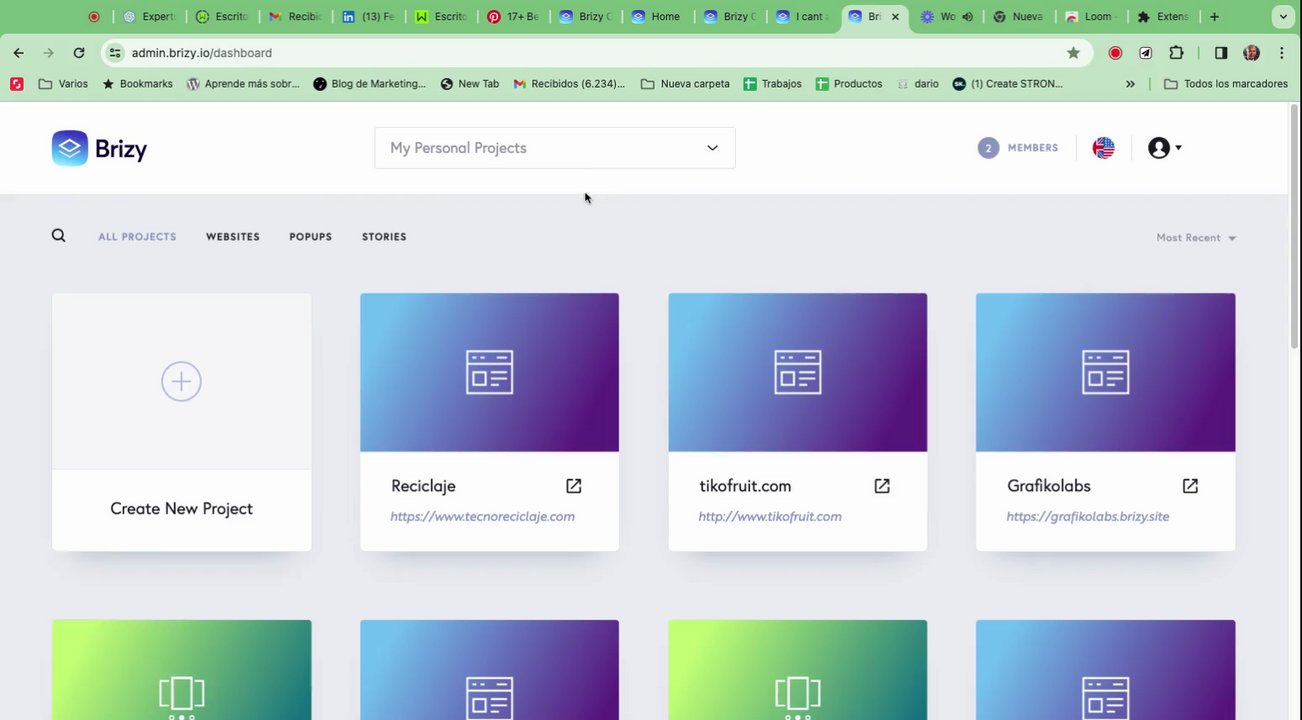Open Todos los marcadores folder
Screen dimensions: 1302x720
tap(1226, 84)
